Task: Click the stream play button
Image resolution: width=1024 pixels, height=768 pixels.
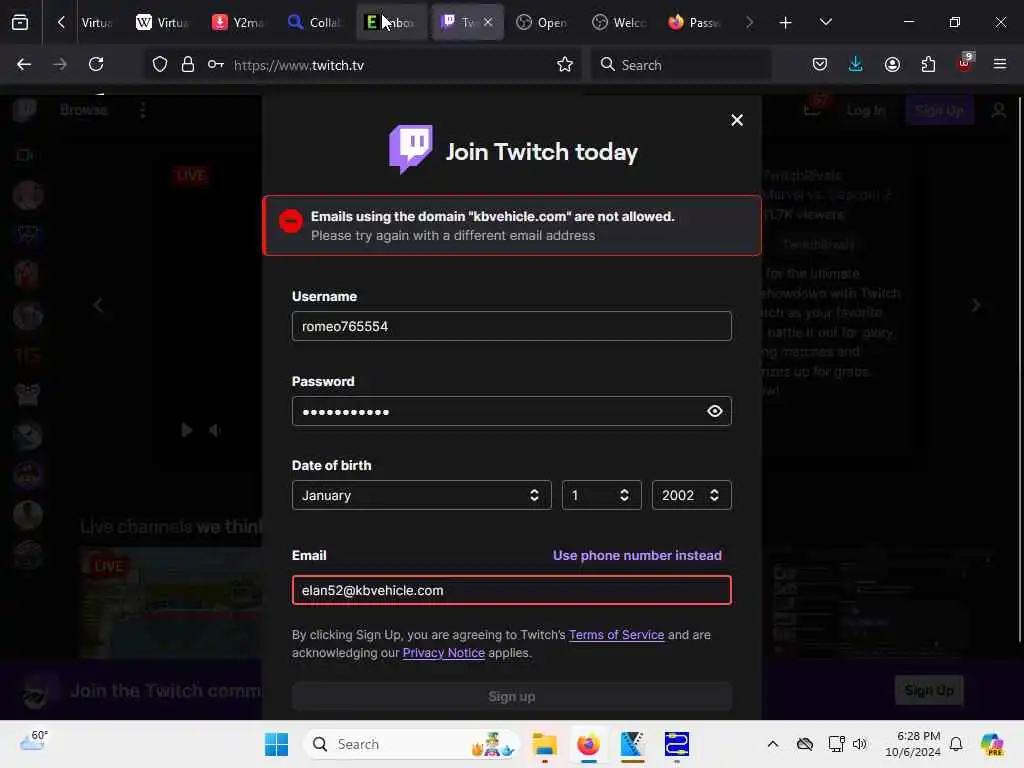Action: pyautogui.click(x=186, y=430)
